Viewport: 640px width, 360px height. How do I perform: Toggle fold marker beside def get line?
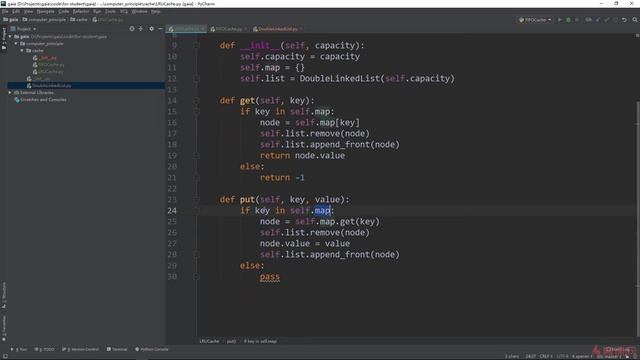(196, 100)
